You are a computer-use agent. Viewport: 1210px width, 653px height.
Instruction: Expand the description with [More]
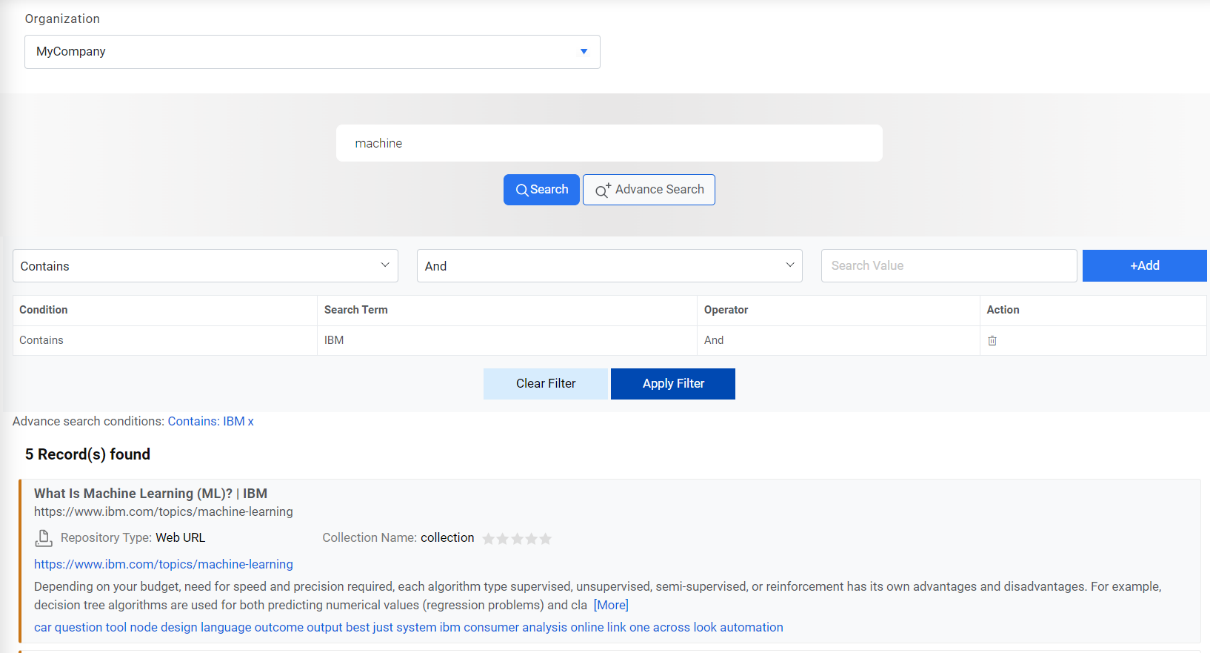(x=611, y=605)
